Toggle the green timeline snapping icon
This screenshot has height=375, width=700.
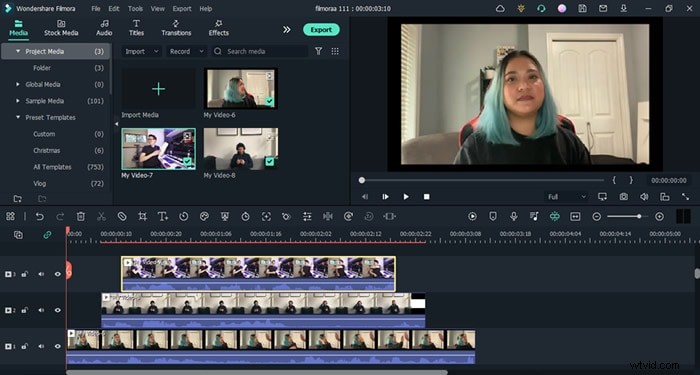point(554,217)
